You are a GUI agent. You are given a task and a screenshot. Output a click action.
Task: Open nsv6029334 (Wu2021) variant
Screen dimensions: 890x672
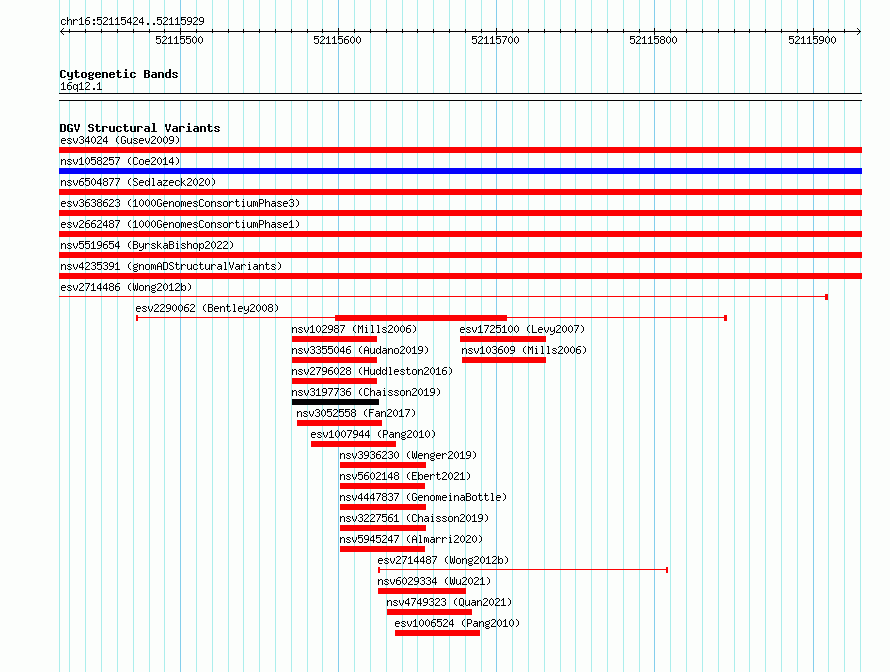point(434,581)
